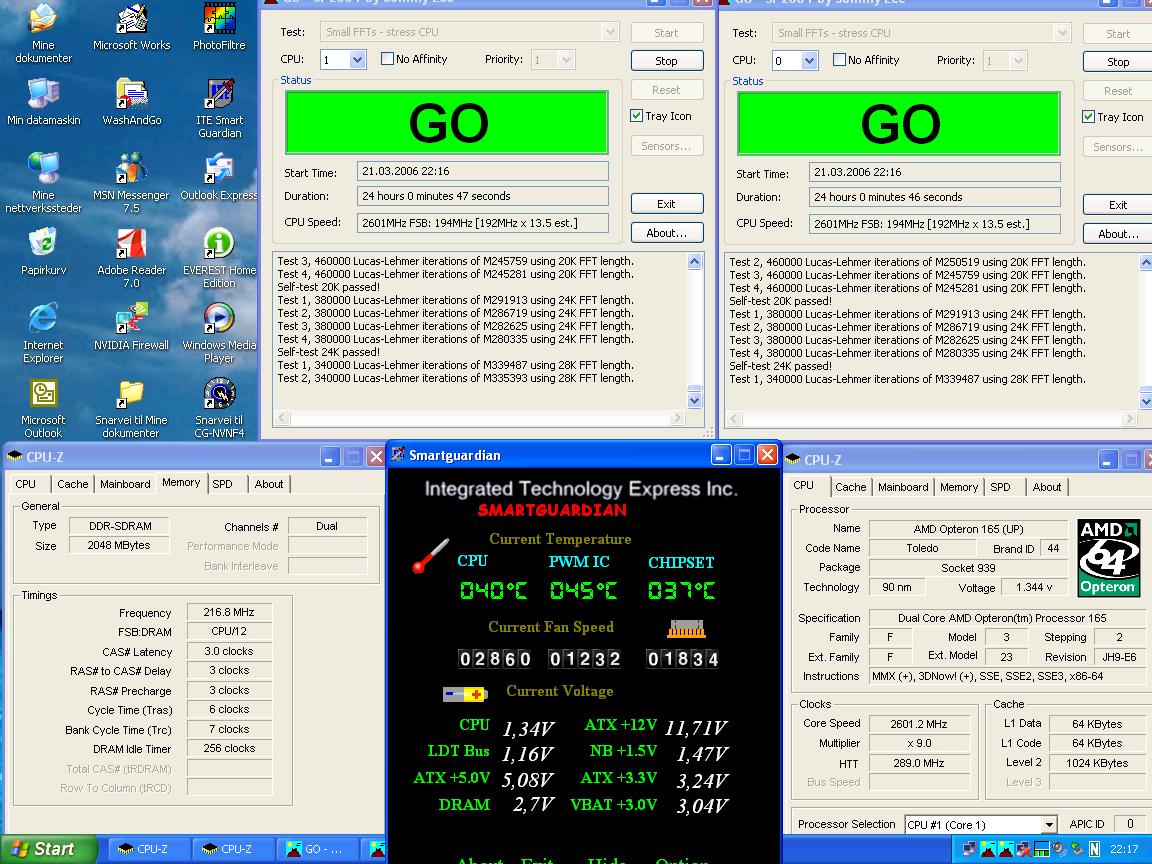This screenshot has width=1152, height=864.
Task: Open Priority dropdown in left stress window
Action: (566, 60)
